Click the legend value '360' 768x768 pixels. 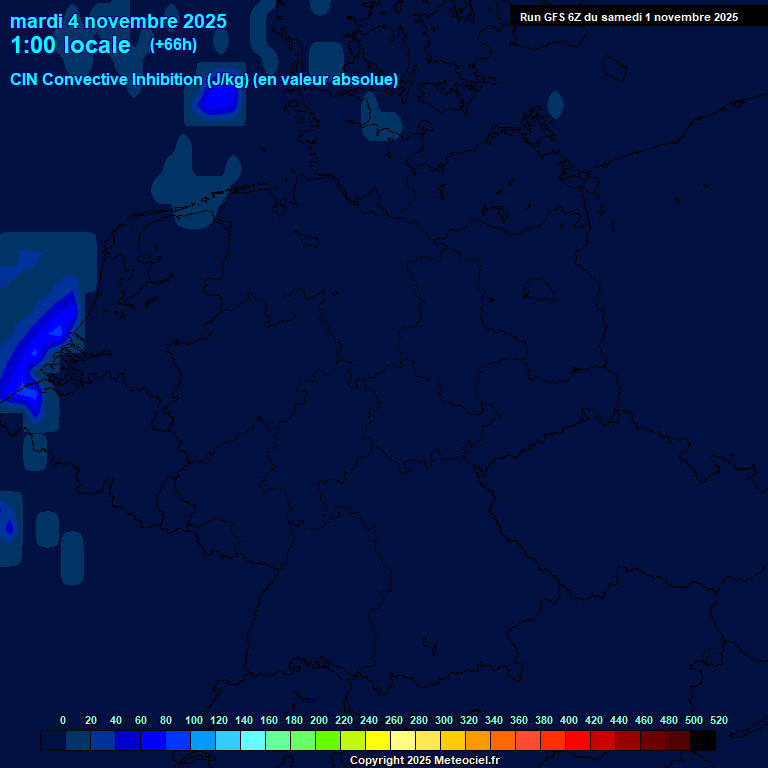tap(519, 720)
